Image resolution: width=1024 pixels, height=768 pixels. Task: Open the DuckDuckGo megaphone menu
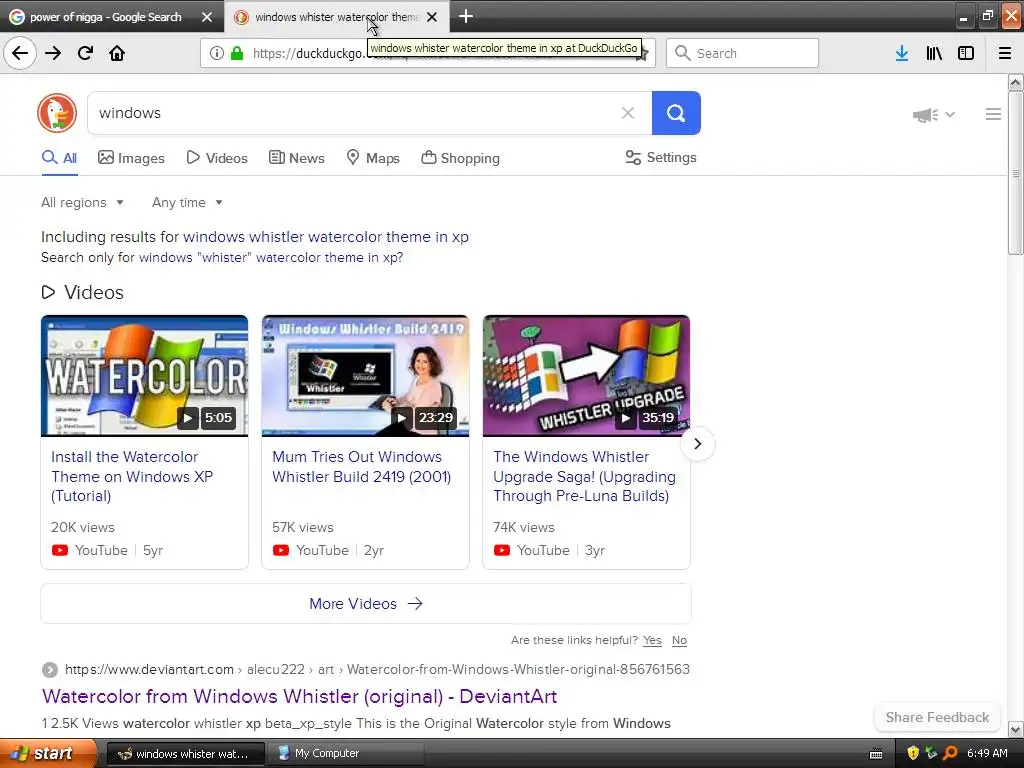click(x=933, y=115)
